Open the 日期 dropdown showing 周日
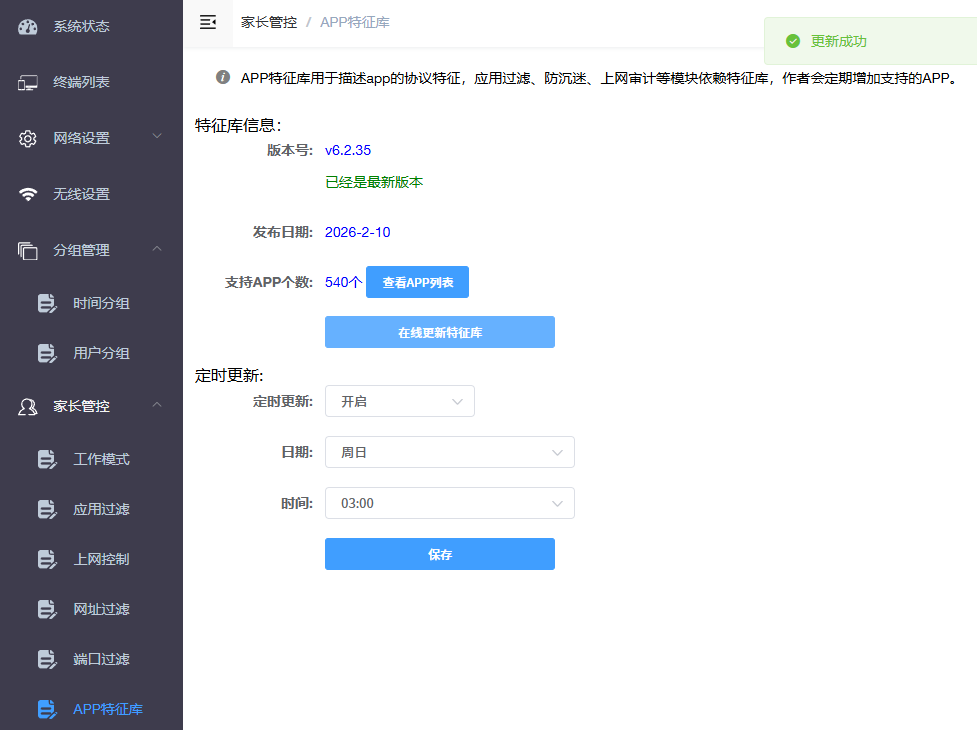 (449, 452)
